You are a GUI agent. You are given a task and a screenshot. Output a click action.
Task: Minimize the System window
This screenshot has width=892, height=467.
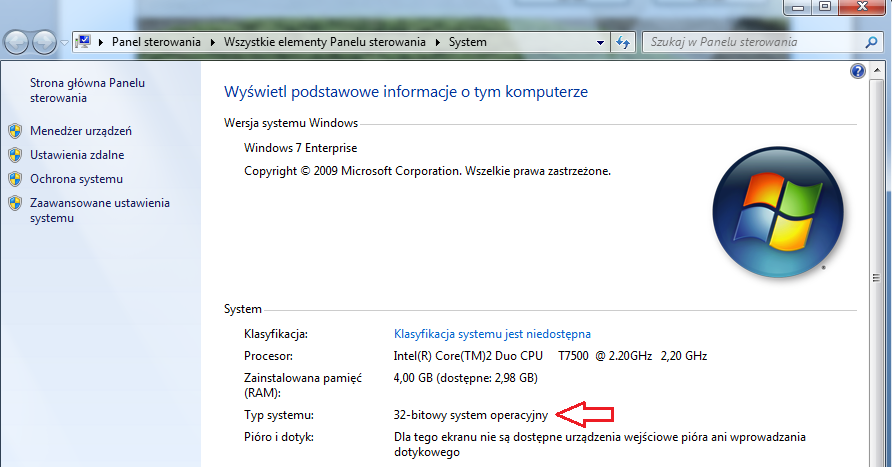798,7
